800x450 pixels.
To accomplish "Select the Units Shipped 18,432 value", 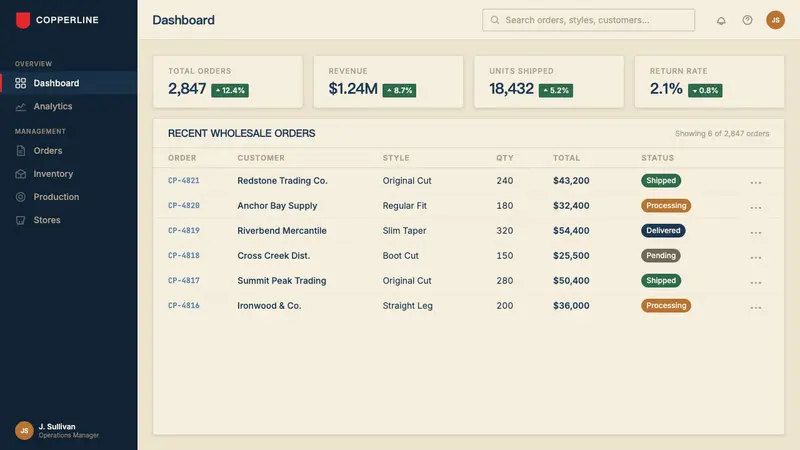I will [x=511, y=89].
